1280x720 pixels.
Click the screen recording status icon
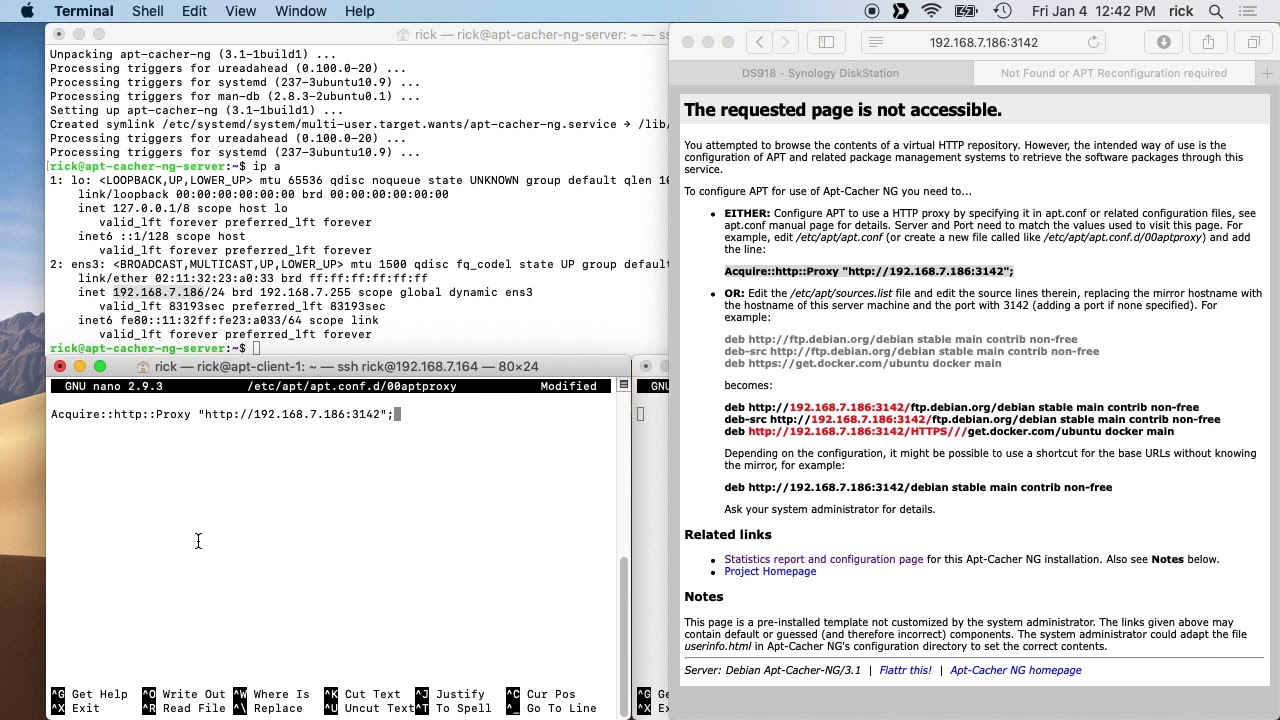(x=872, y=11)
